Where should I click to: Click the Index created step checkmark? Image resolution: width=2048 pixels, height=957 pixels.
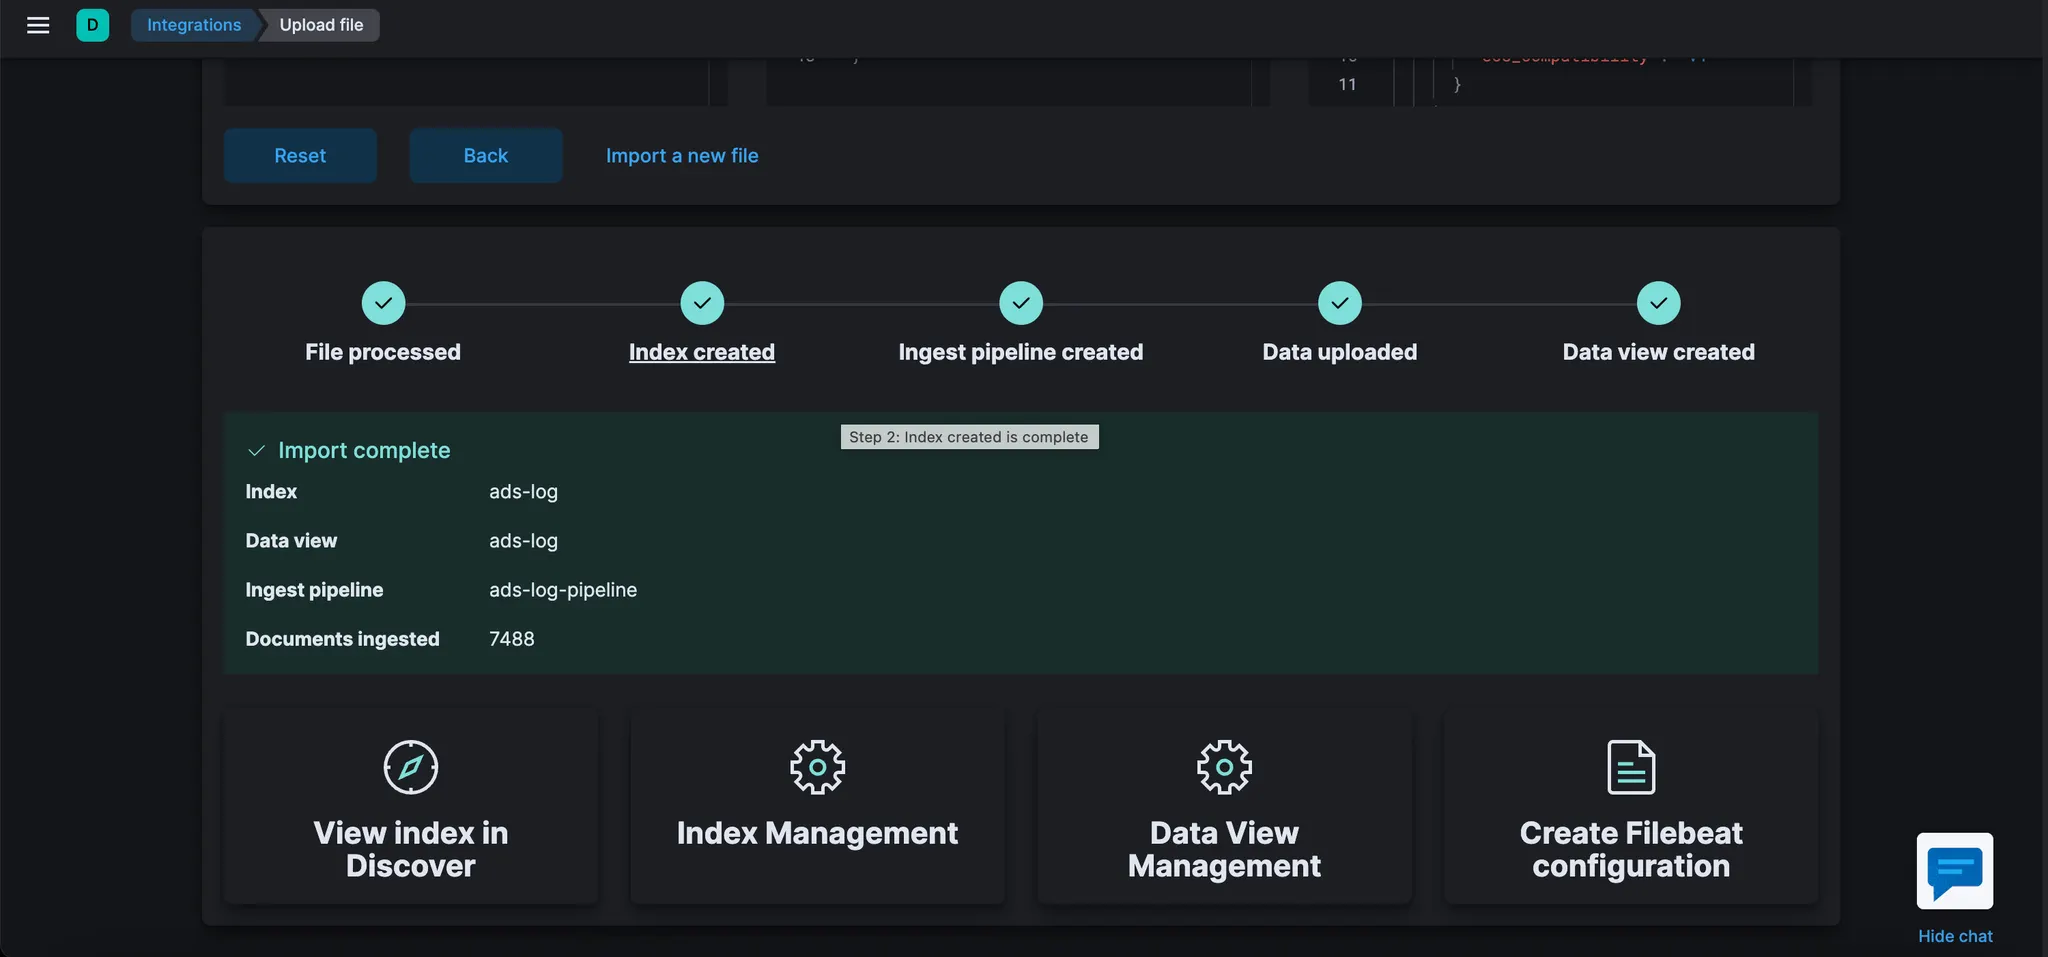pyautogui.click(x=702, y=303)
